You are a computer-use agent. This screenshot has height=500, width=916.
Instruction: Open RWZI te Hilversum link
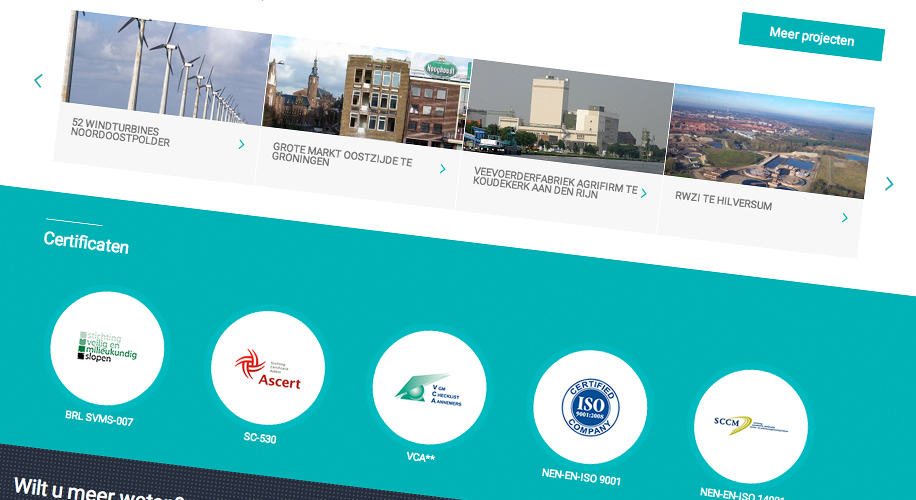[x=723, y=201]
